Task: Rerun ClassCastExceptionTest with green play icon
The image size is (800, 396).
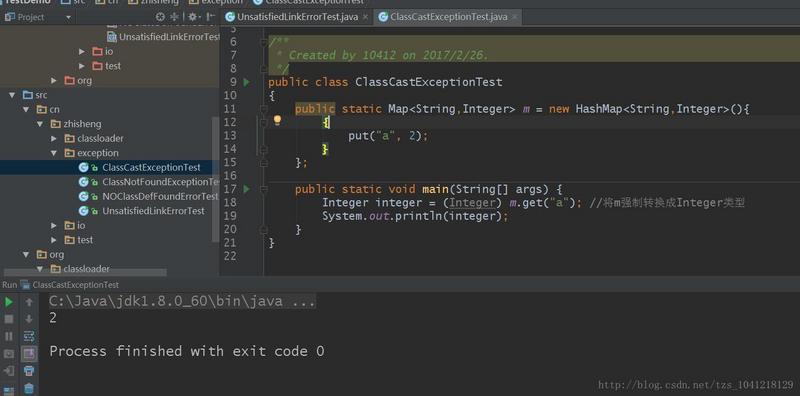Action: (9, 302)
